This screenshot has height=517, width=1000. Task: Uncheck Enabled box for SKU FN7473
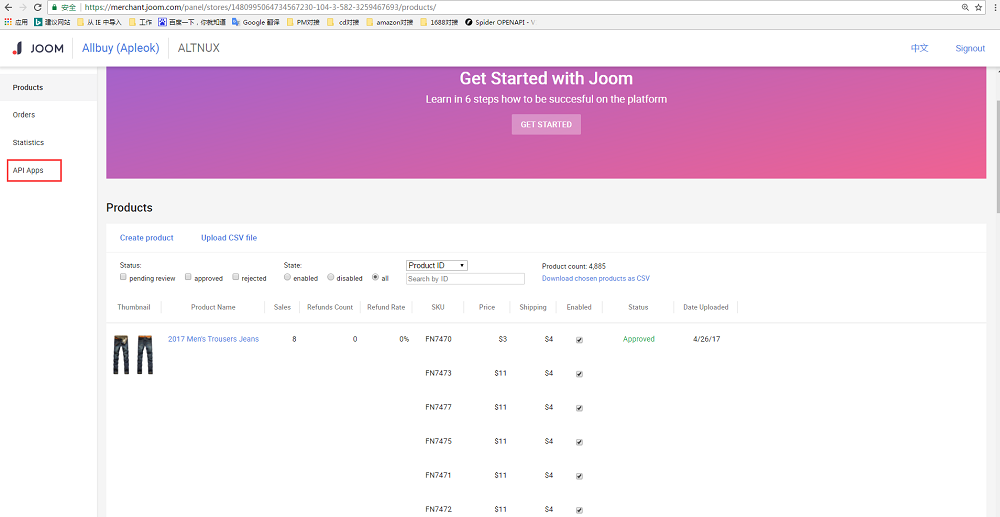[579, 374]
